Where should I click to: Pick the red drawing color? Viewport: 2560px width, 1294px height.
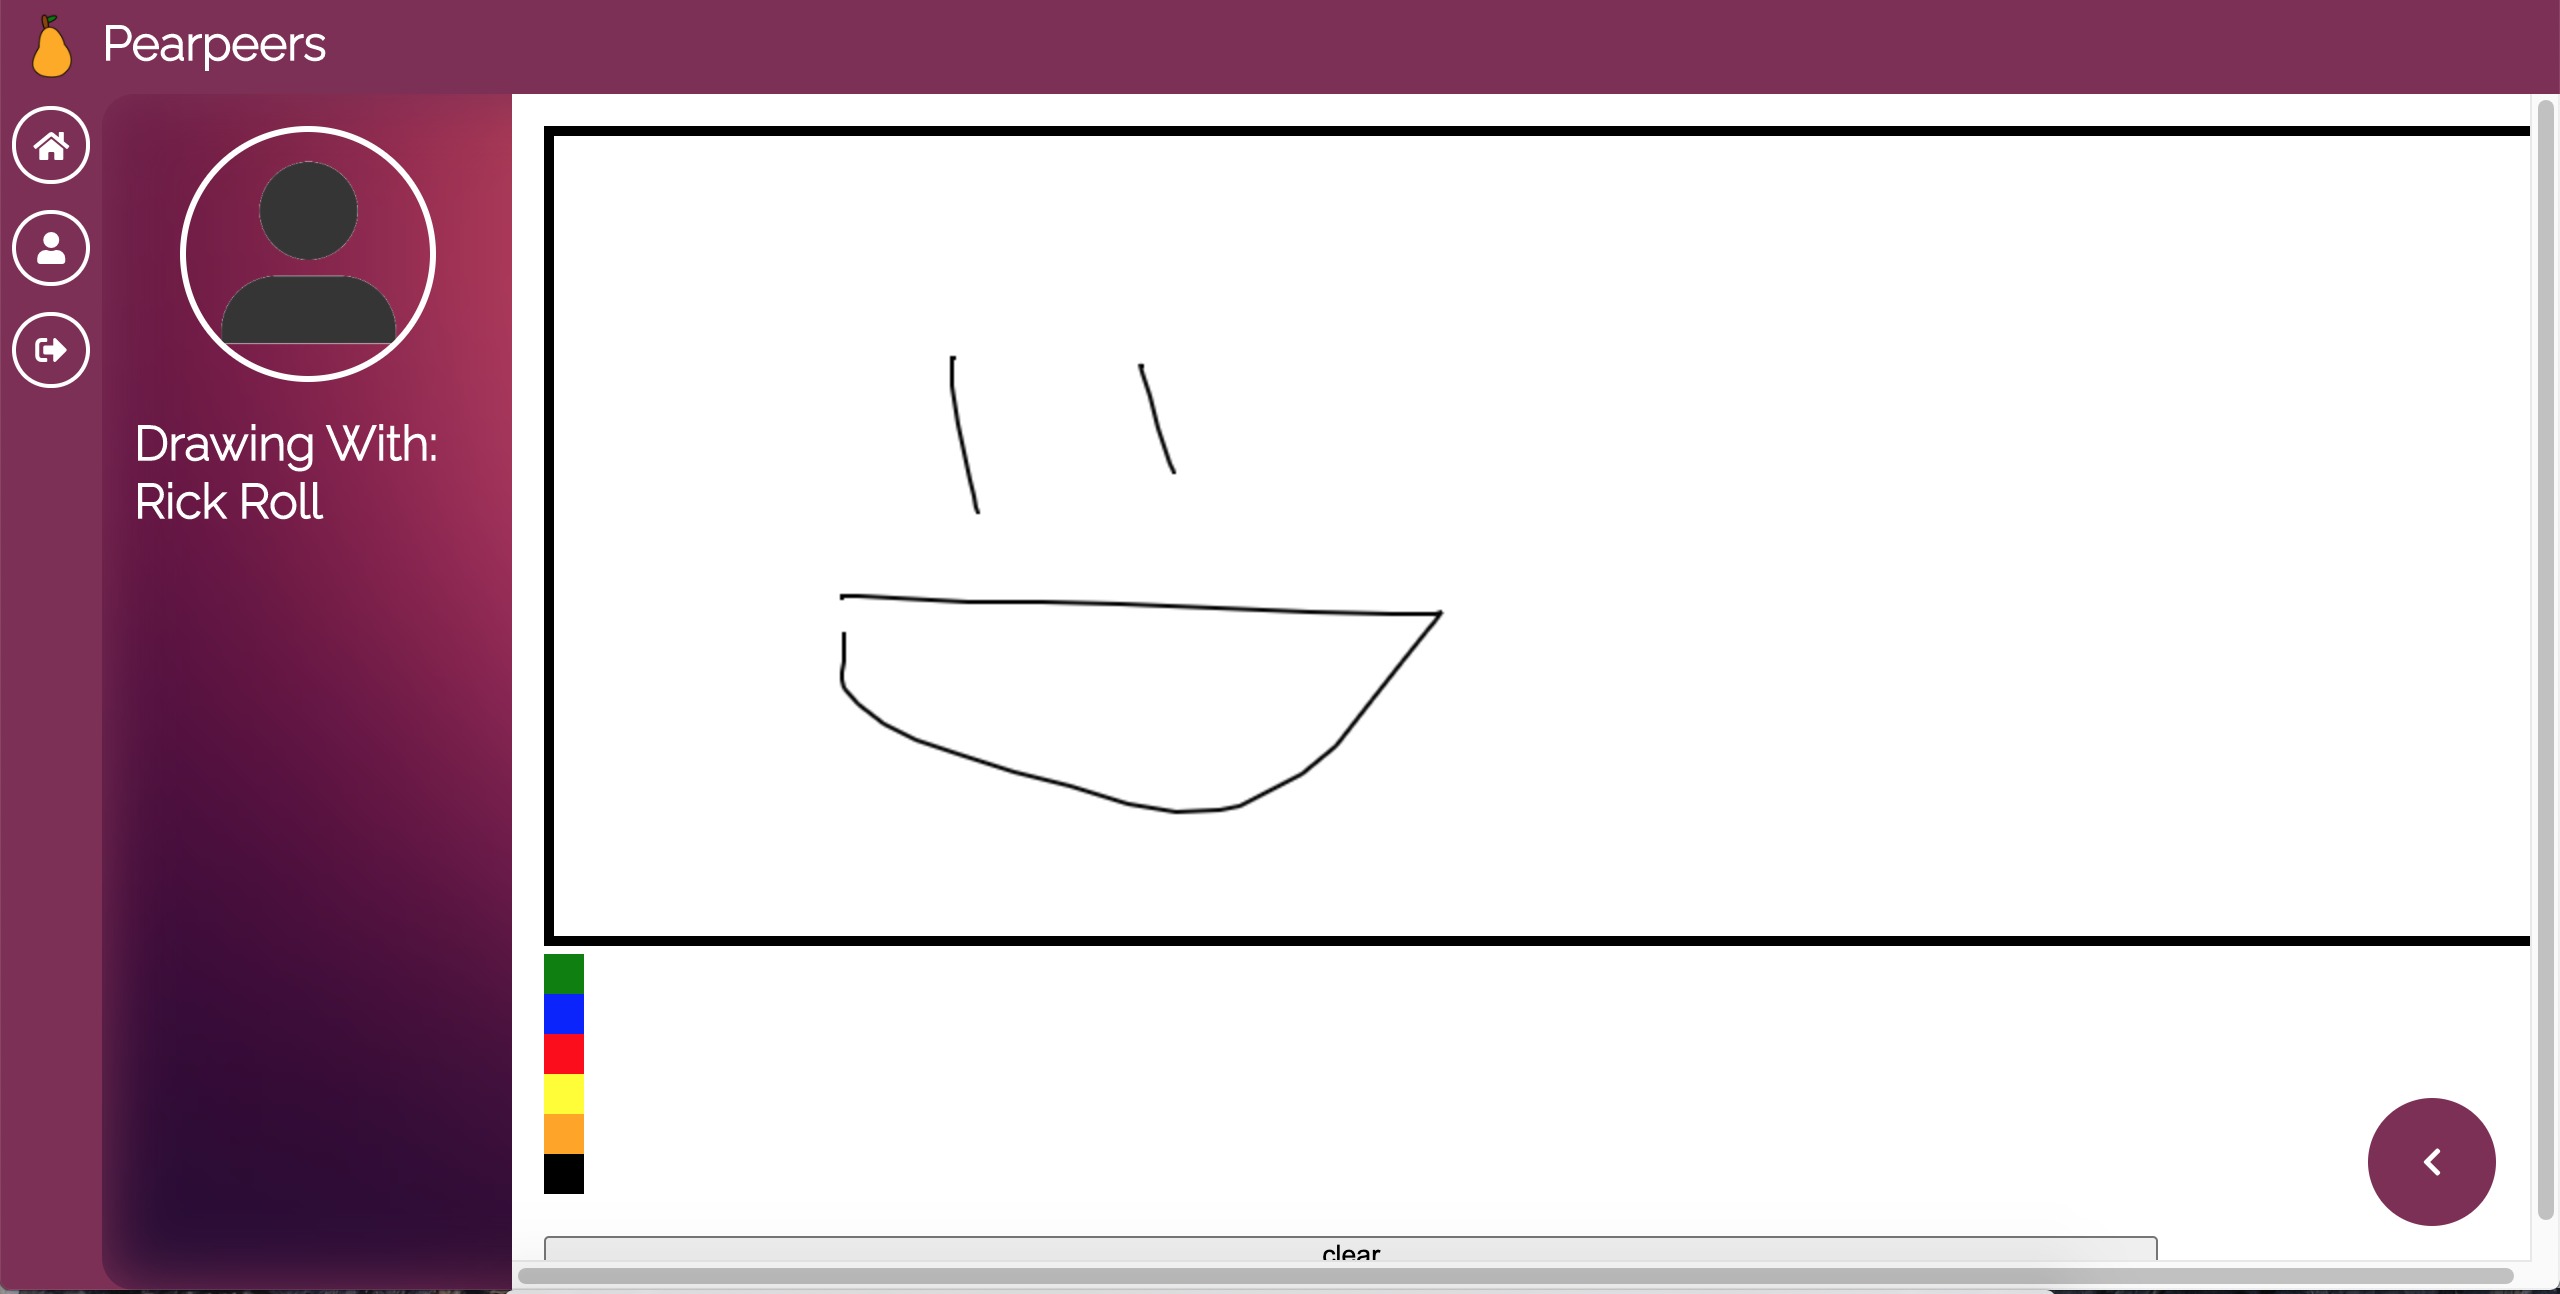coord(564,1054)
